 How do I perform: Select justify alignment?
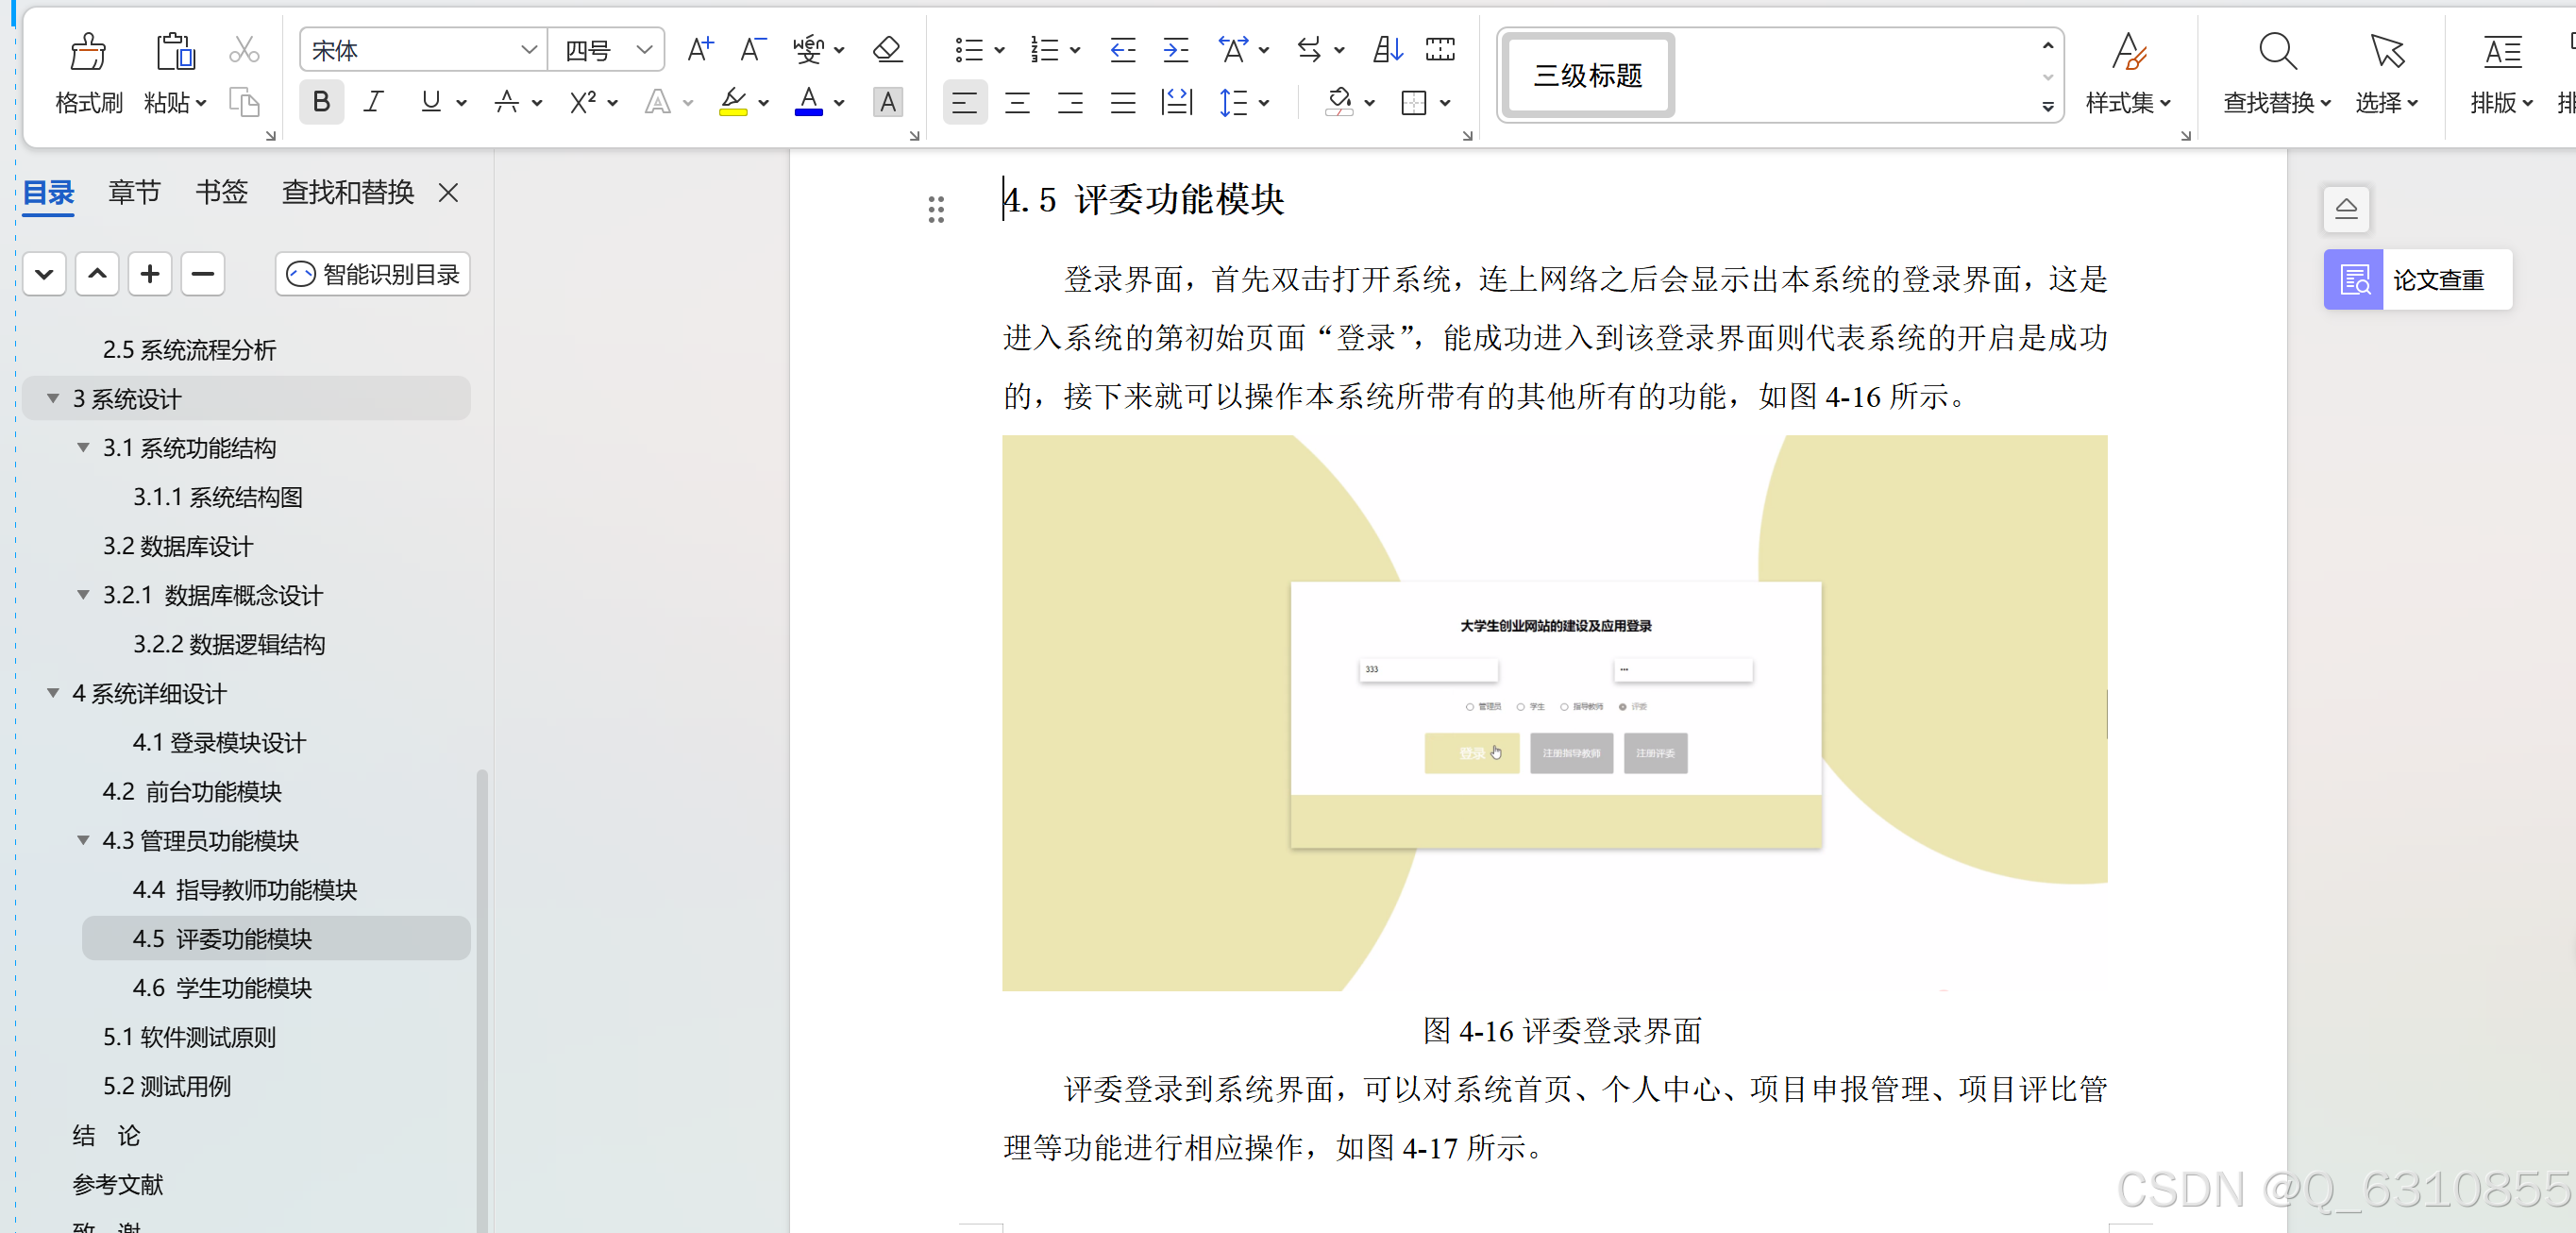tap(1123, 102)
